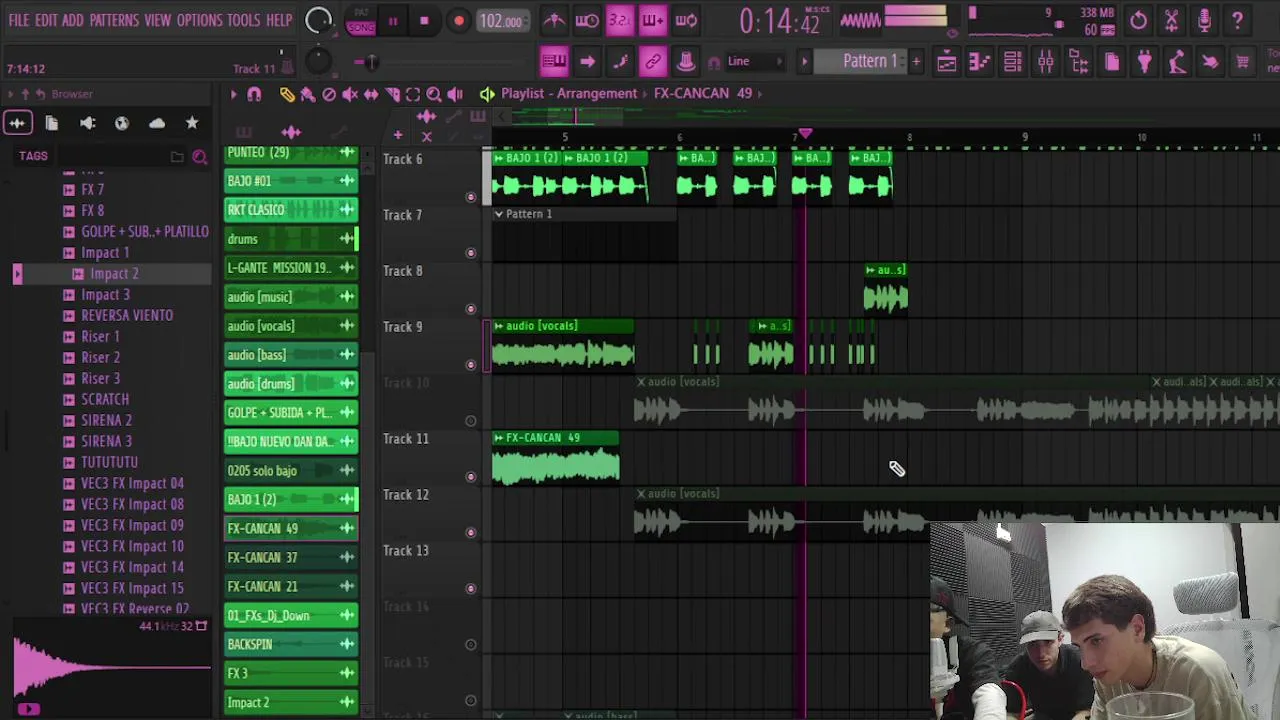
Task: Open the audio [vocals] clip menu on Track 9
Action: (x=498, y=326)
